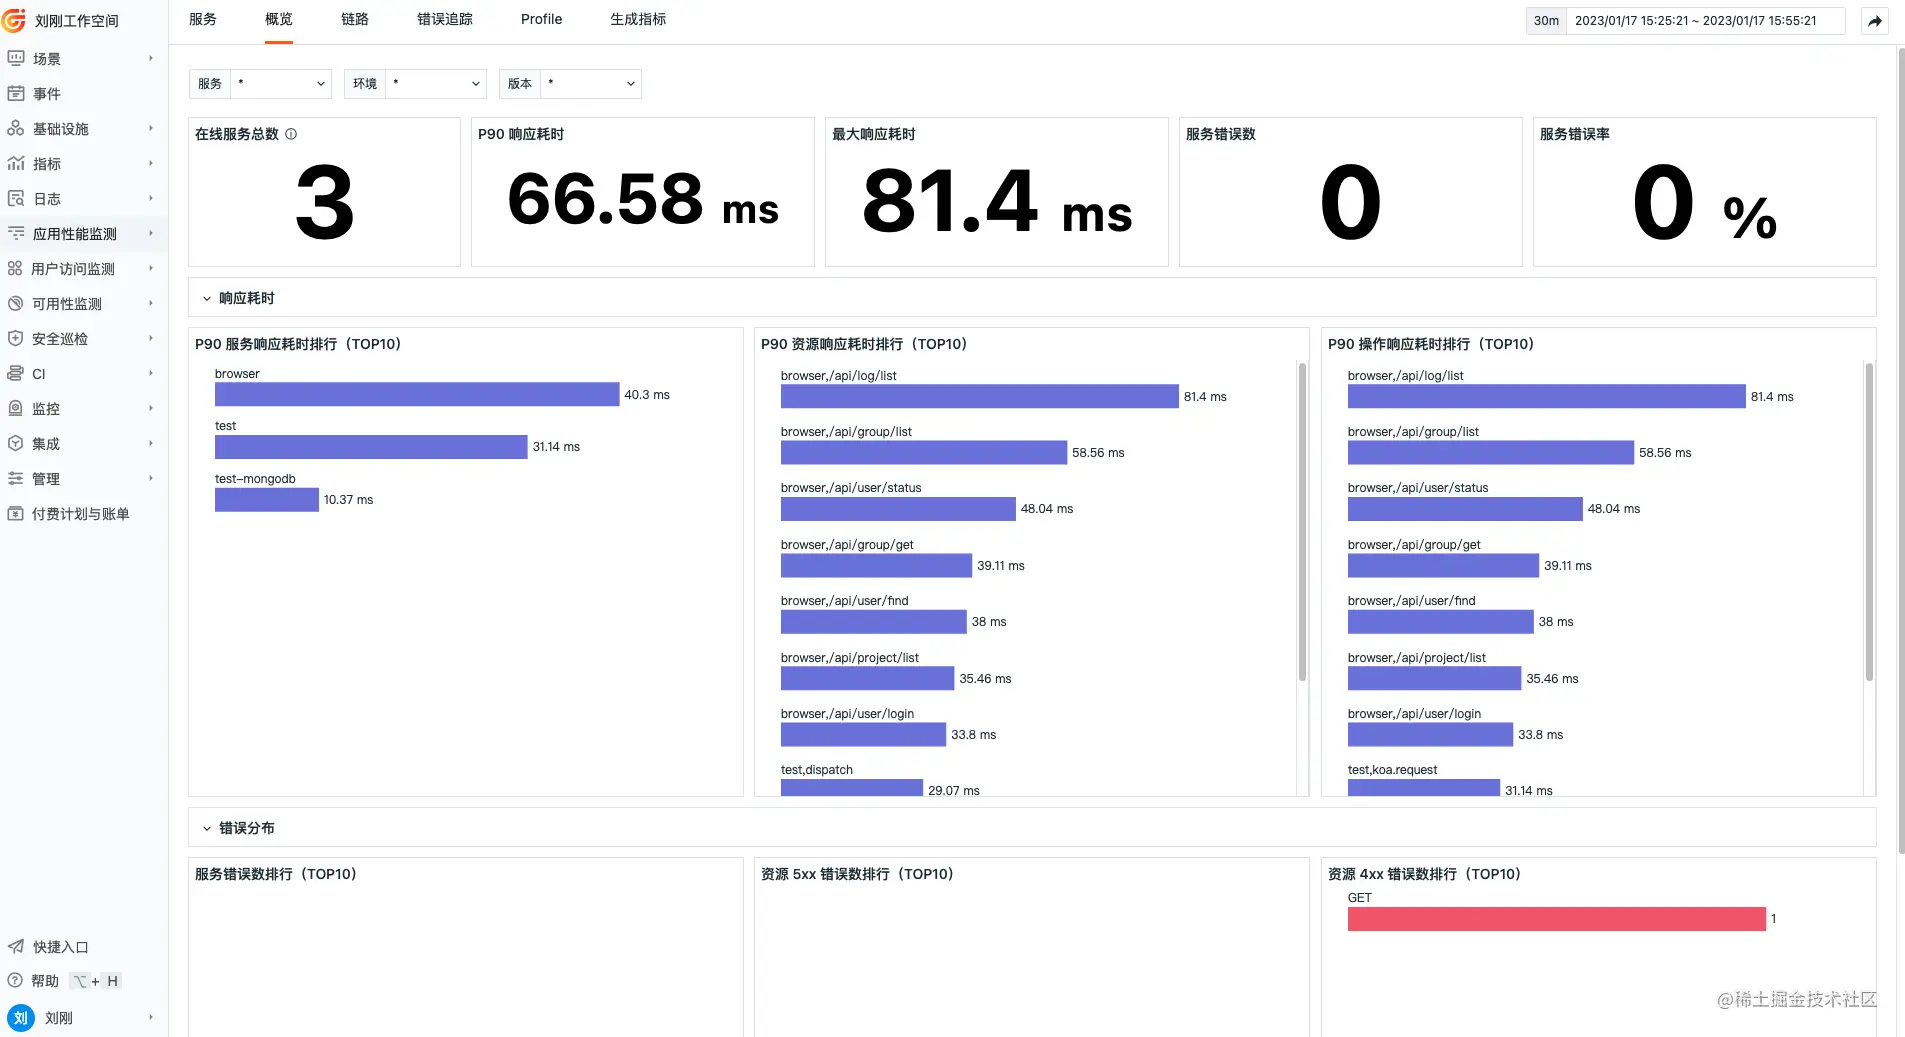Click the browser 40.3 ms service bar

point(417,395)
